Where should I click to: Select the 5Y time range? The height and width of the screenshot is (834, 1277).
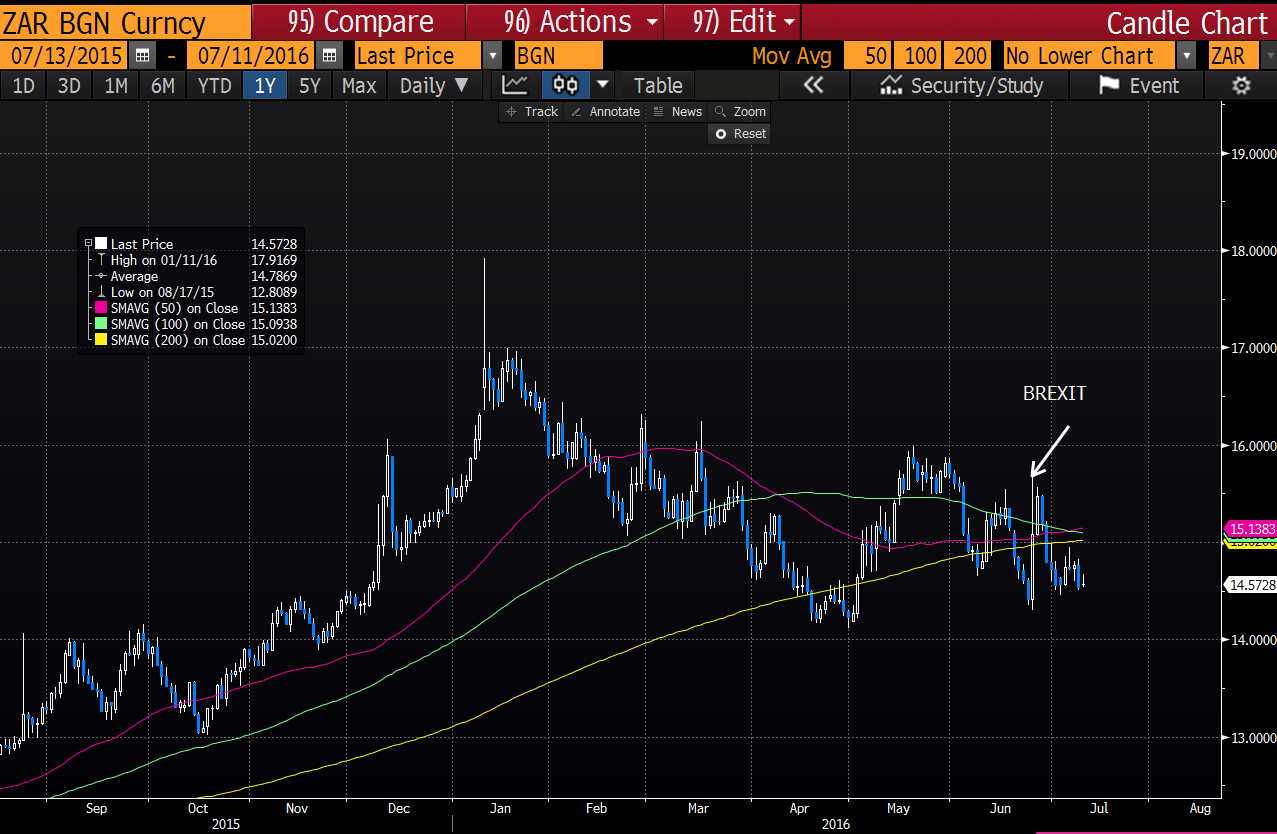[x=310, y=86]
